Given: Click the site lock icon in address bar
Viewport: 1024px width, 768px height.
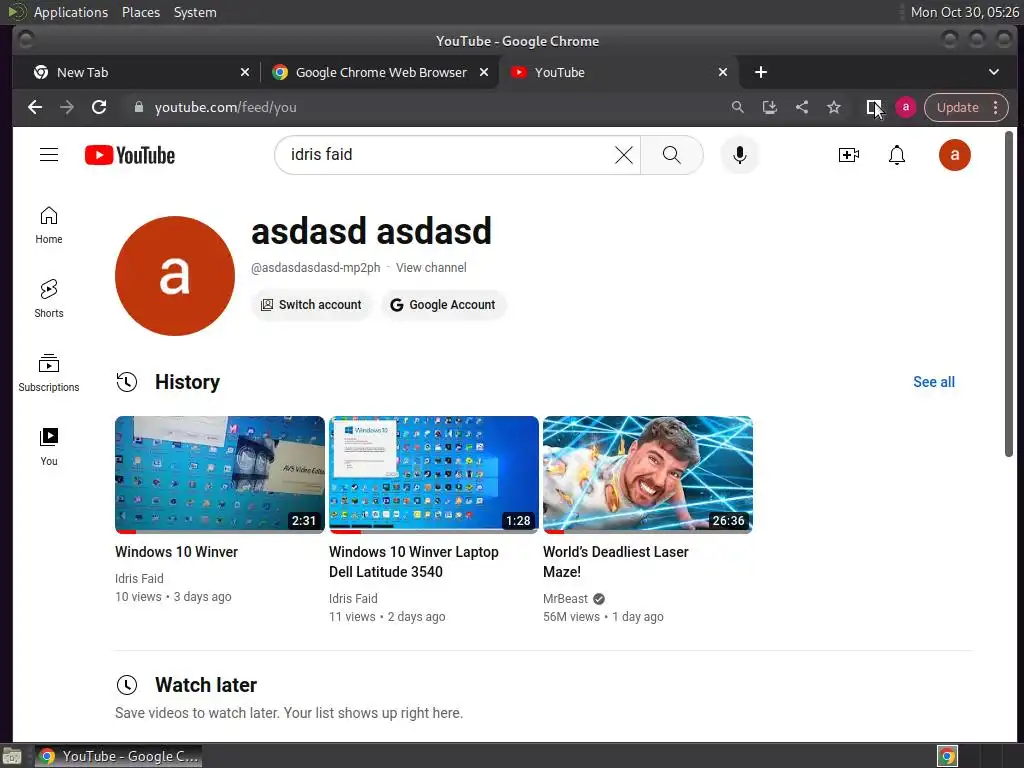Looking at the screenshot, I should [138, 107].
